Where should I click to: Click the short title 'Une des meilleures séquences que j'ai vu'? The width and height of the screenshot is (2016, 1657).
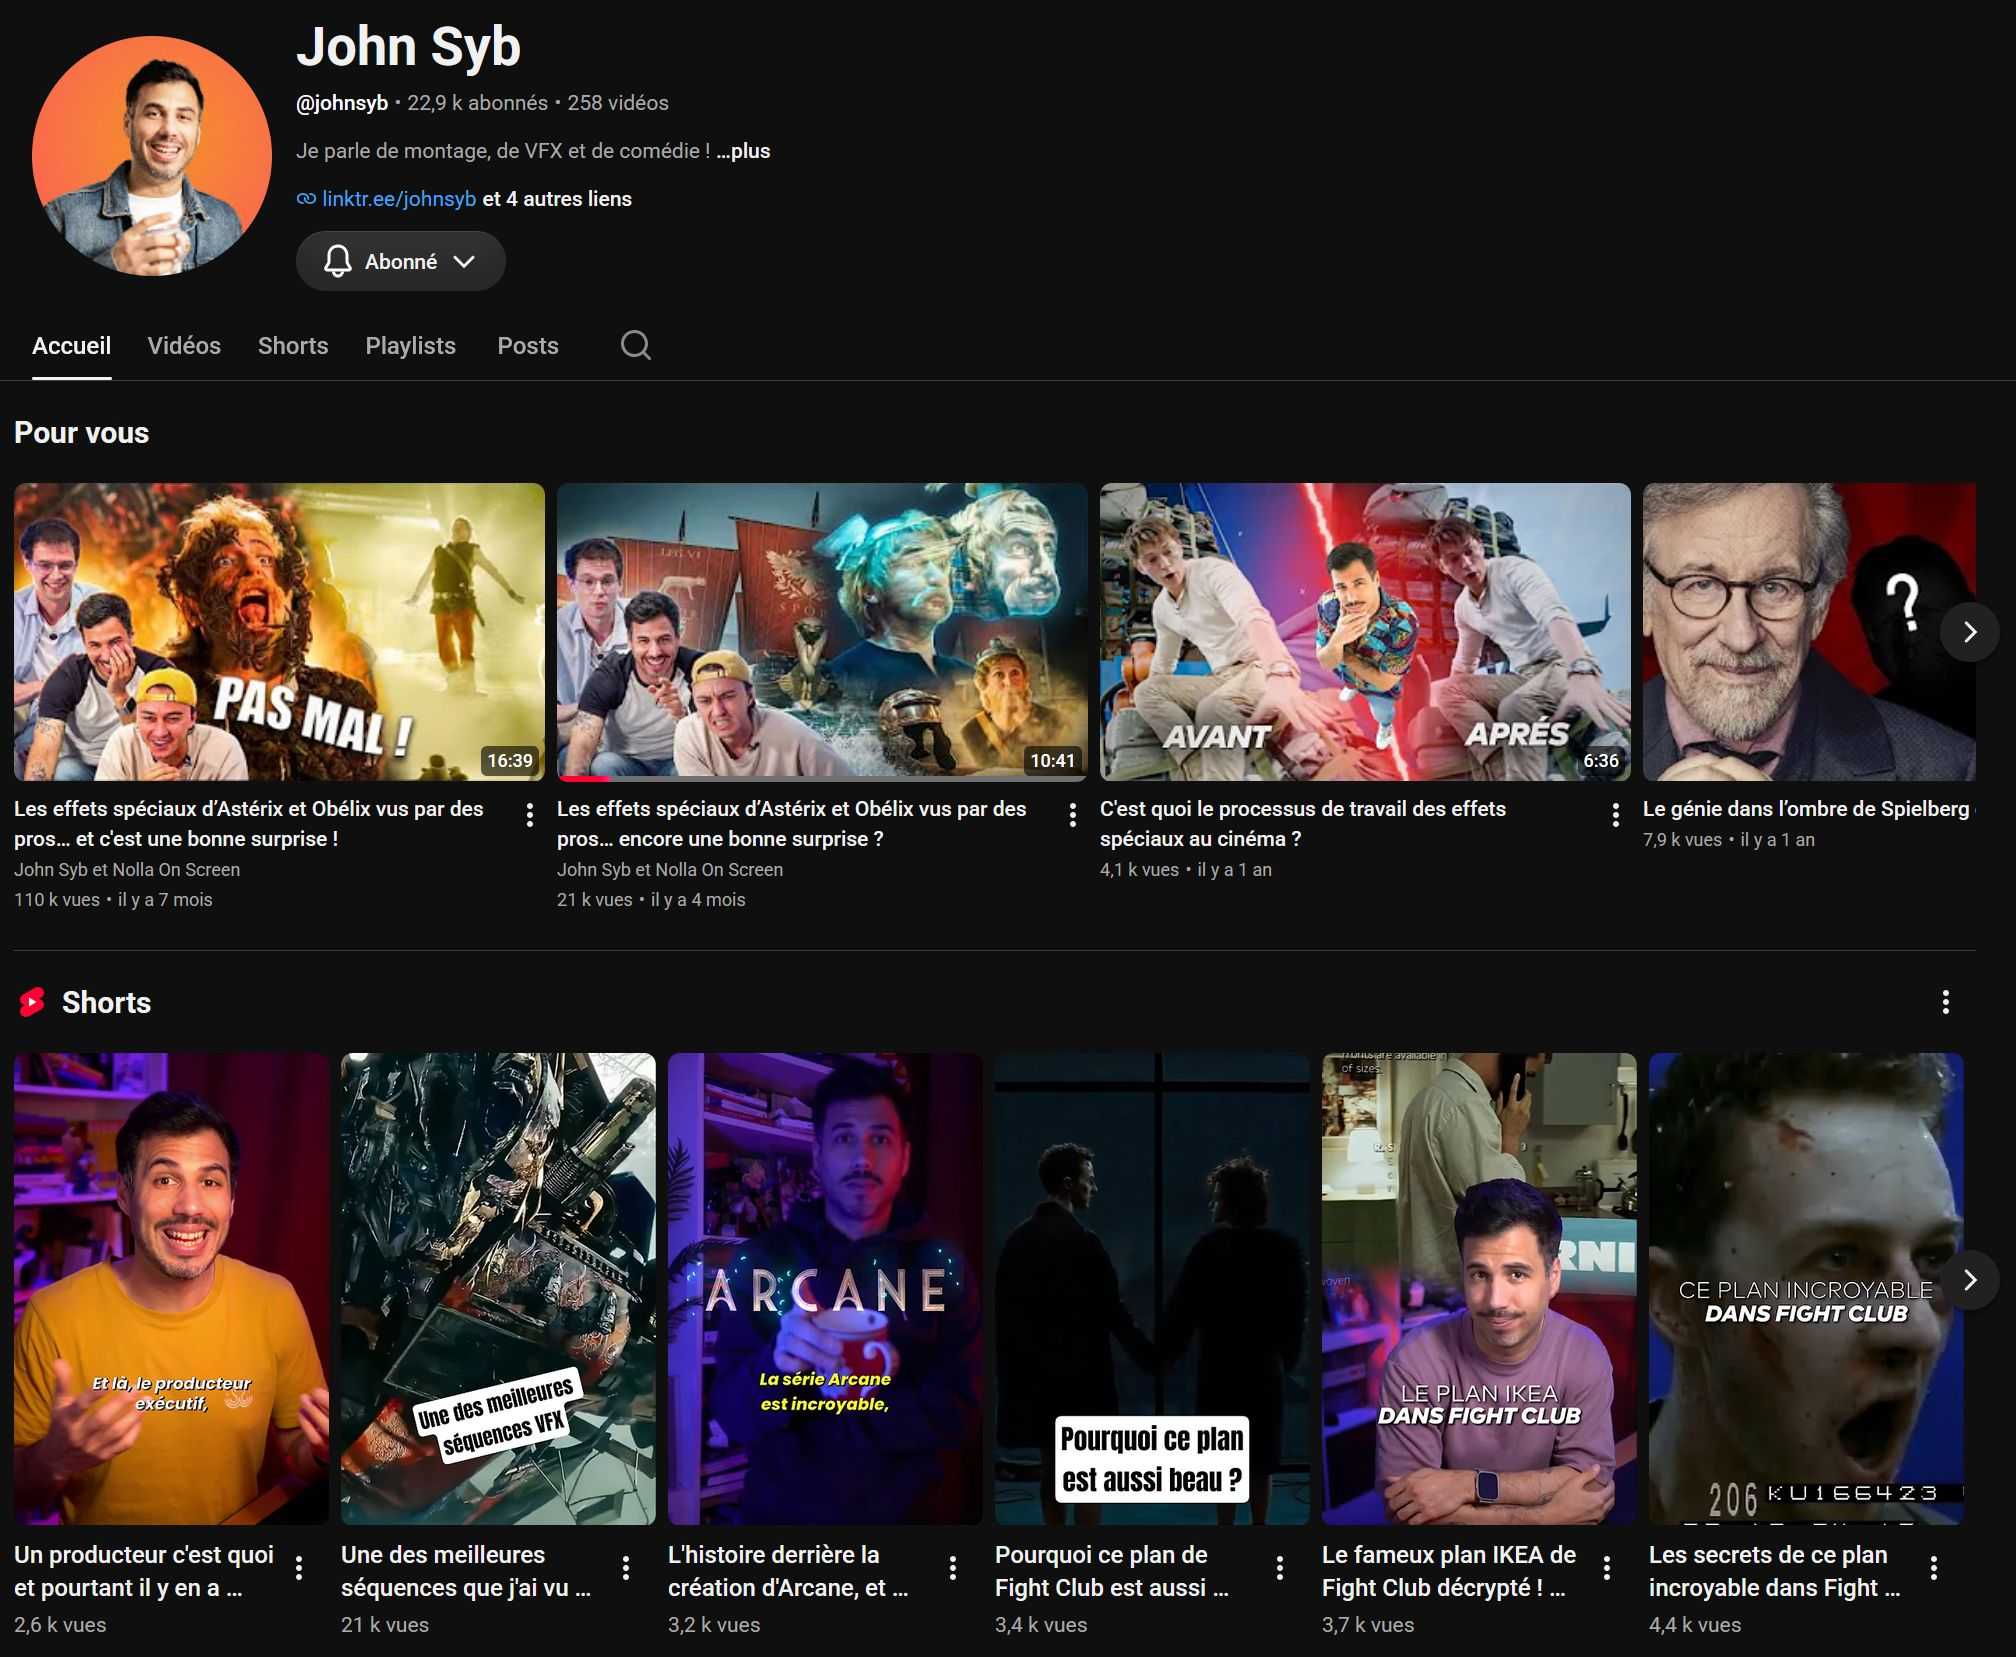point(466,1571)
